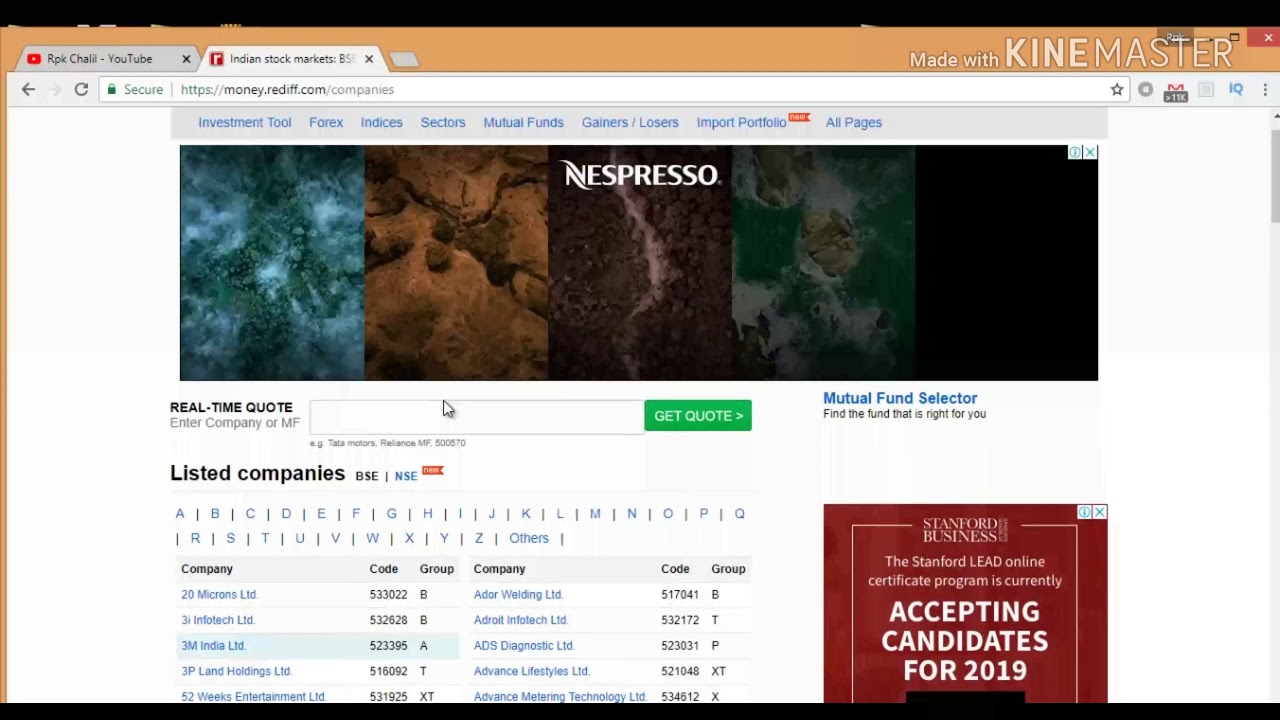Close the Stanford Business ad

pos(1099,512)
